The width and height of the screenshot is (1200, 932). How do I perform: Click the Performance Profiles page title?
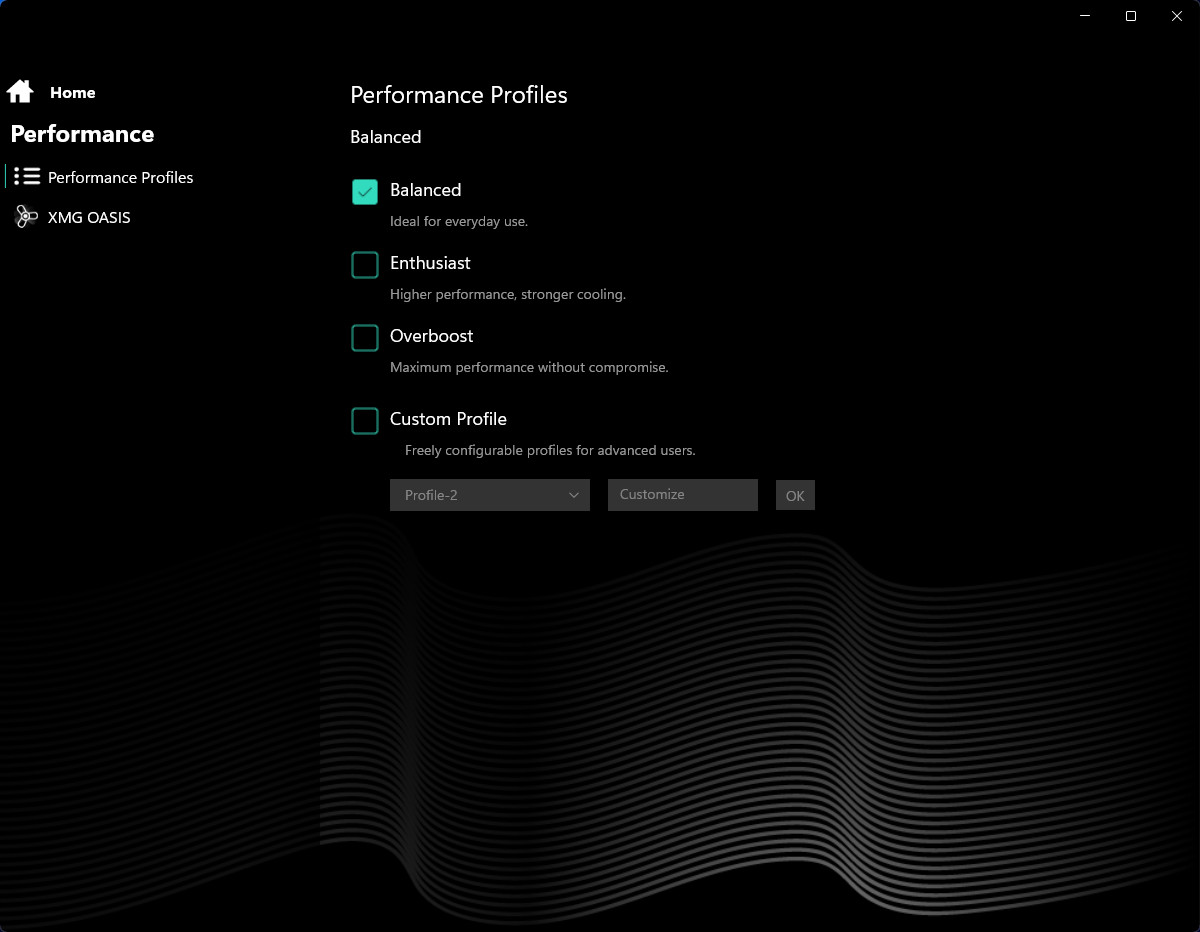tap(459, 95)
